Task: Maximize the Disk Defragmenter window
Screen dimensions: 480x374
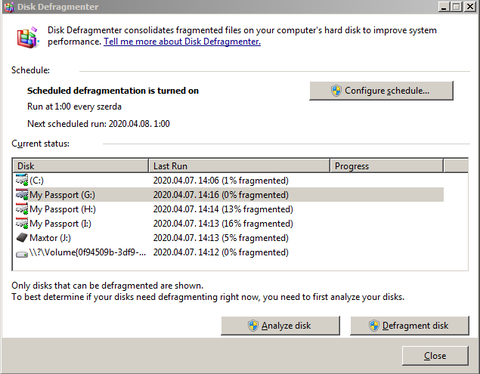Action: 456,7
